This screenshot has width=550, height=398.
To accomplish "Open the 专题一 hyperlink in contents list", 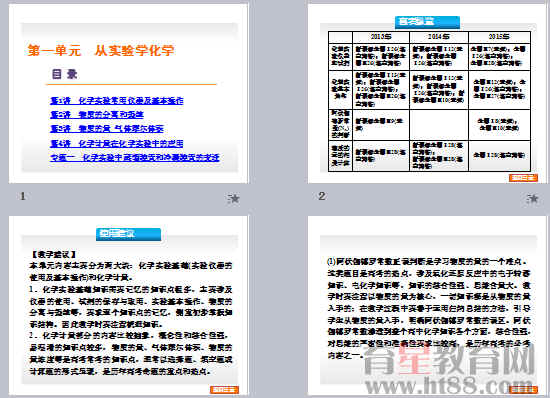I will [135, 157].
